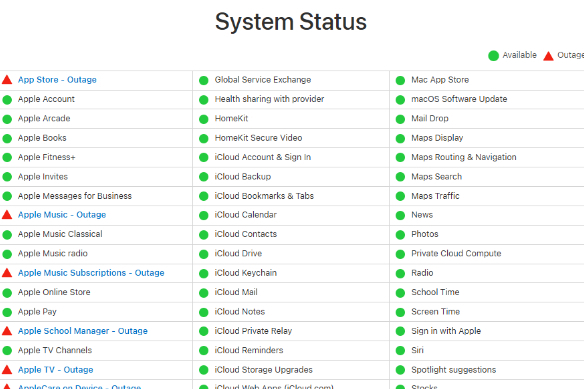Screen dimensions: 584x389
Task: Click the School Time entry
Action: pos(435,292)
